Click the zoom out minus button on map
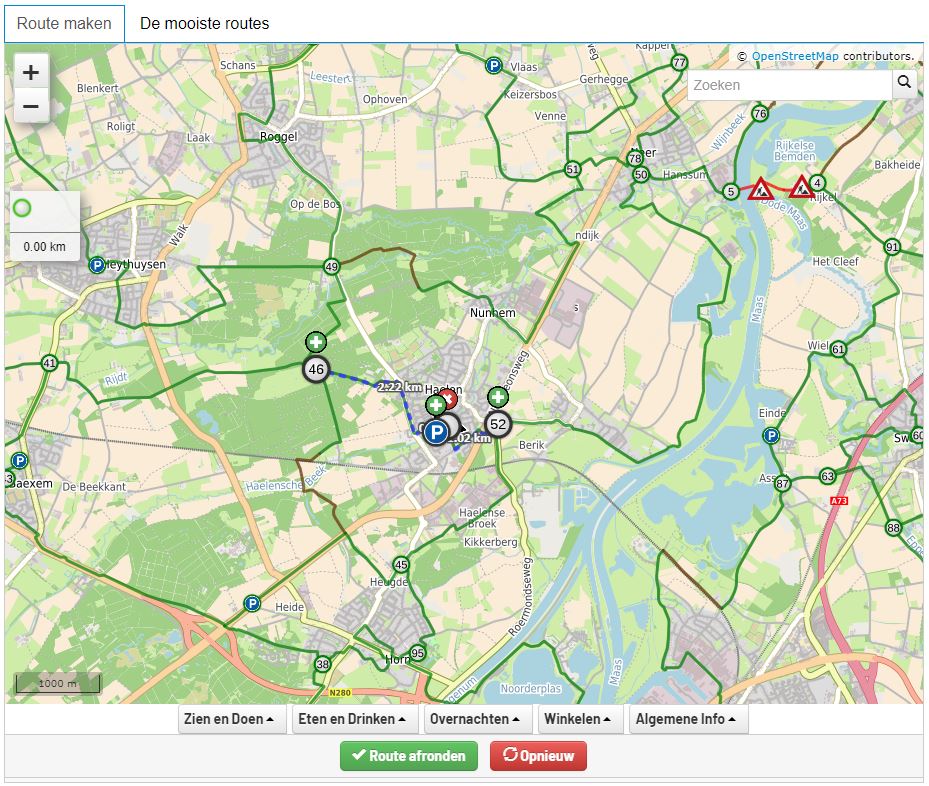929x786 pixels. (30, 105)
